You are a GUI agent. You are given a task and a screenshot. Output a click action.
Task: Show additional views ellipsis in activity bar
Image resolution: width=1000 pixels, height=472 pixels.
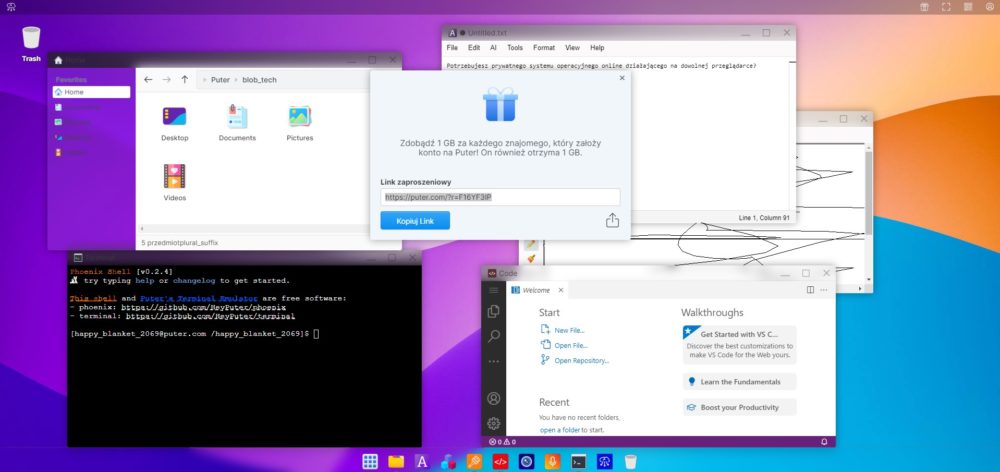494,362
